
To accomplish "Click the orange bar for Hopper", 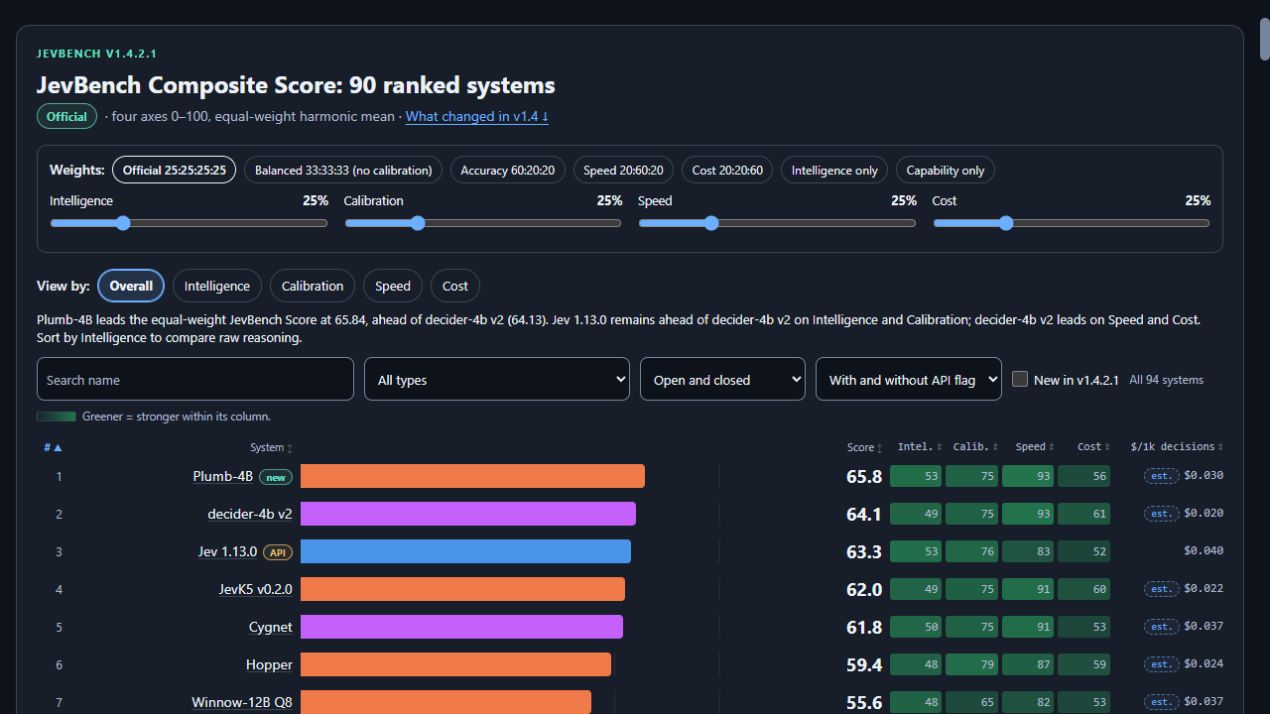I will click(x=456, y=665).
